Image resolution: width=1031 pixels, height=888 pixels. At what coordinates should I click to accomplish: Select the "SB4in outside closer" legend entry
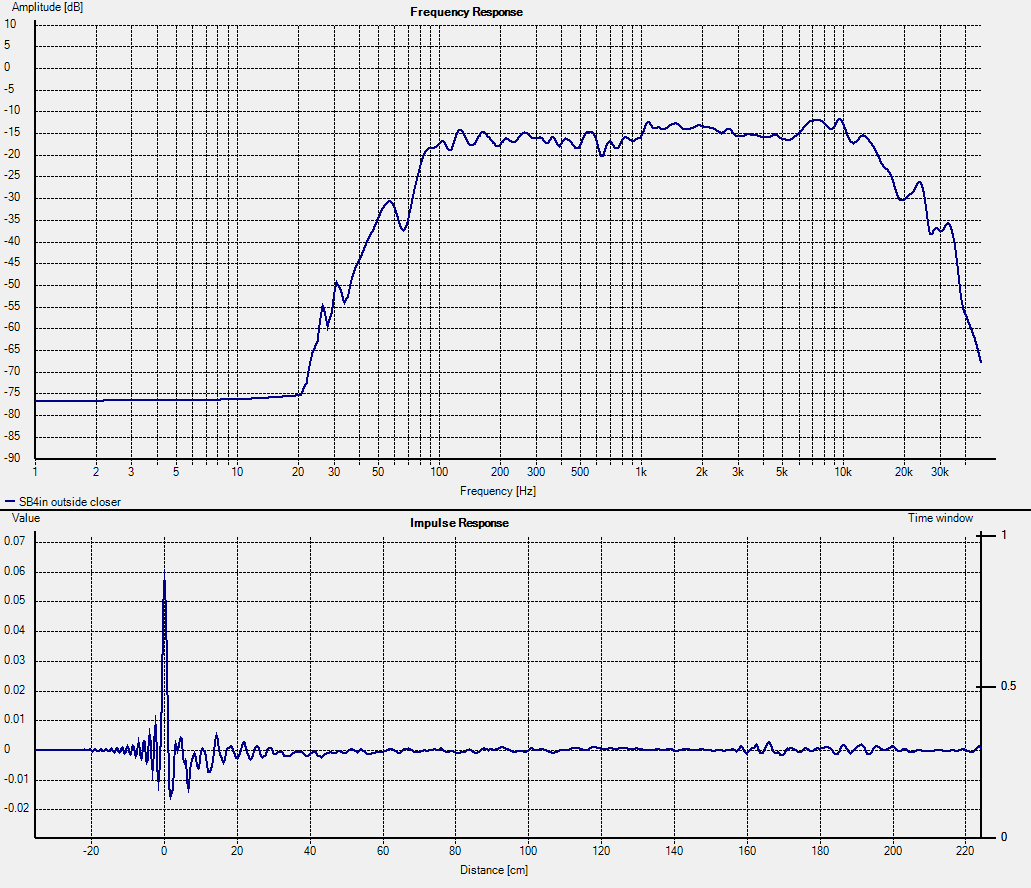click(70, 502)
